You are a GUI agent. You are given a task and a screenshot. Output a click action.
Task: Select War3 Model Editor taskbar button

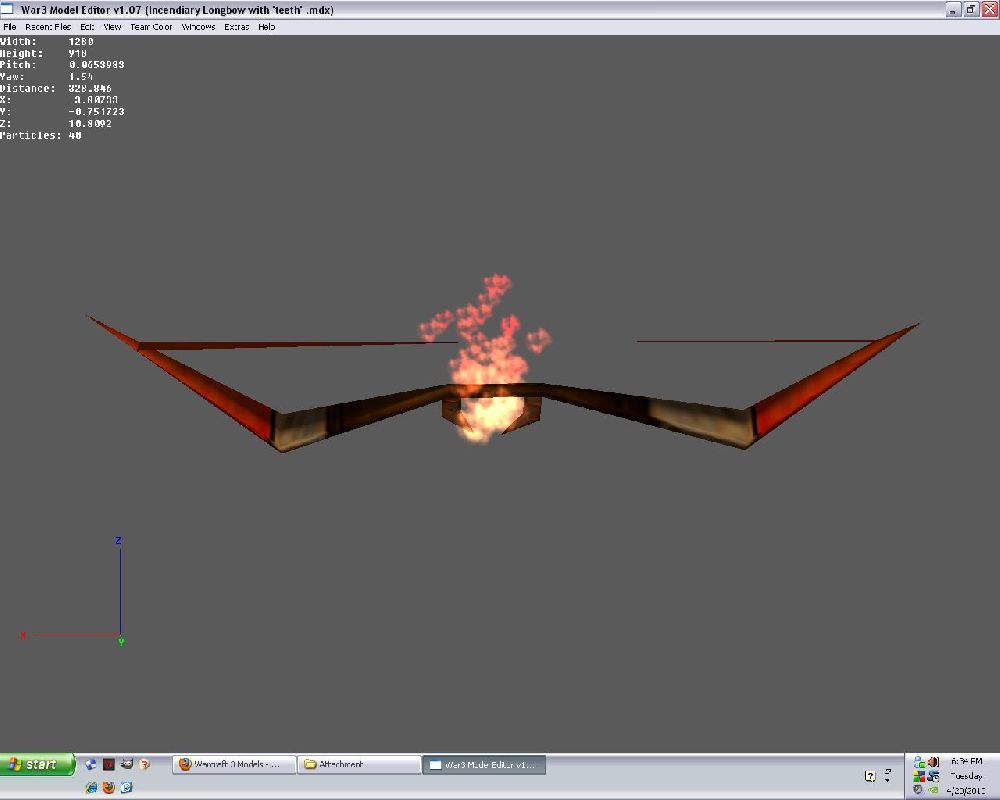pos(483,764)
